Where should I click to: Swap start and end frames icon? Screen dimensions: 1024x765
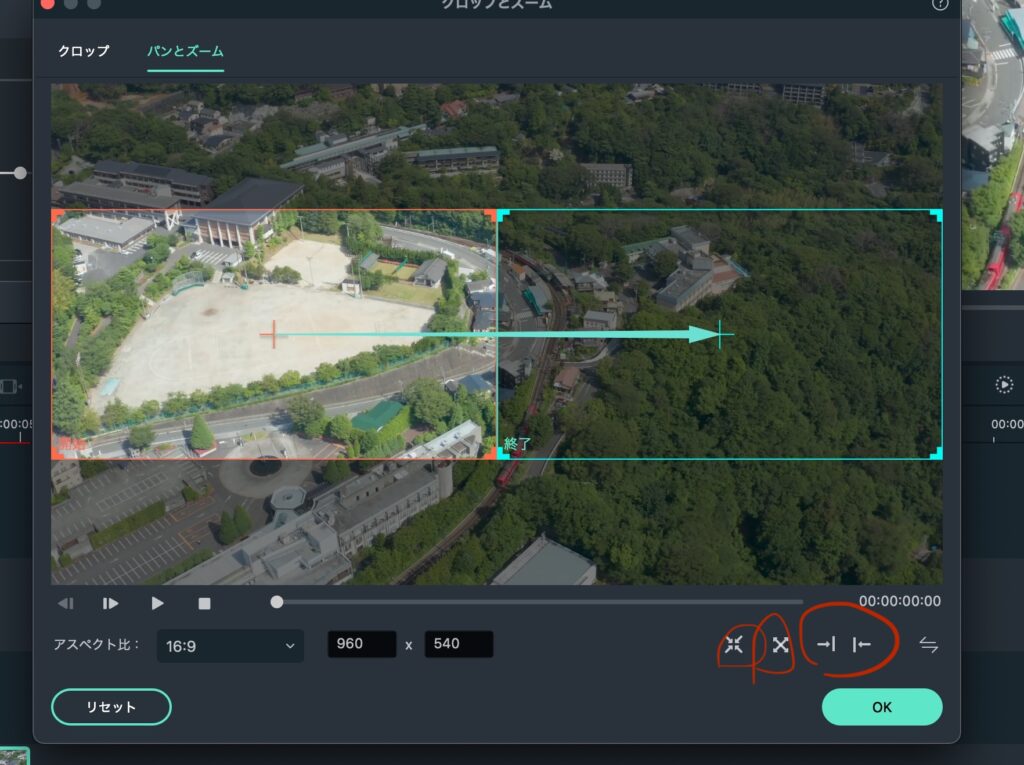click(929, 645)
